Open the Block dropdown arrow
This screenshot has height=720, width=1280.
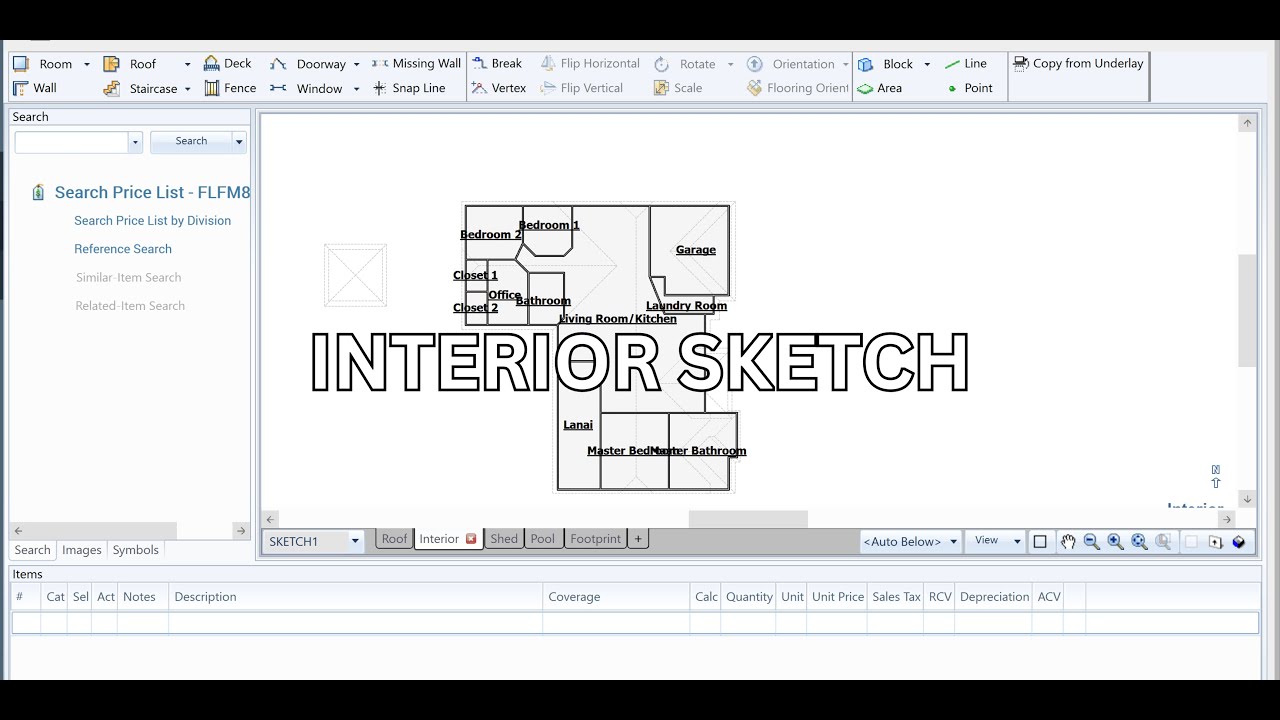pos(927,64)
